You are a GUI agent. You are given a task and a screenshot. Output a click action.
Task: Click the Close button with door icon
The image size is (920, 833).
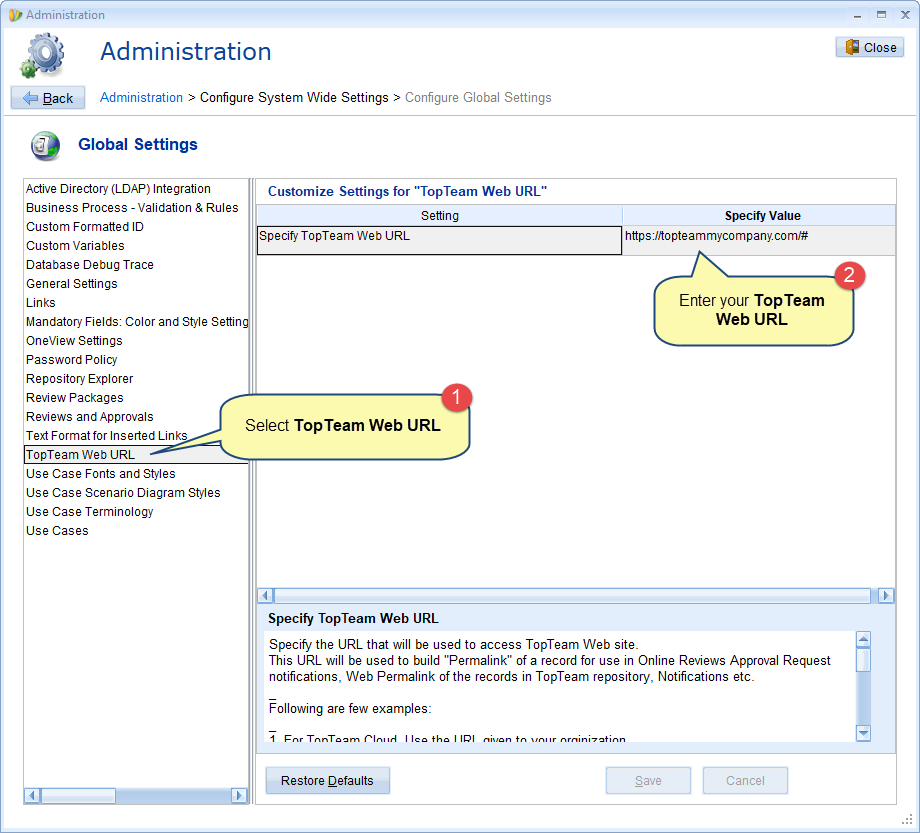coord(870,48)
